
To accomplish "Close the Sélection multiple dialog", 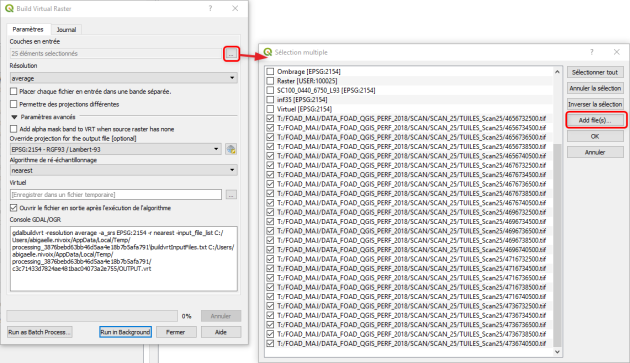I will 617,52.
